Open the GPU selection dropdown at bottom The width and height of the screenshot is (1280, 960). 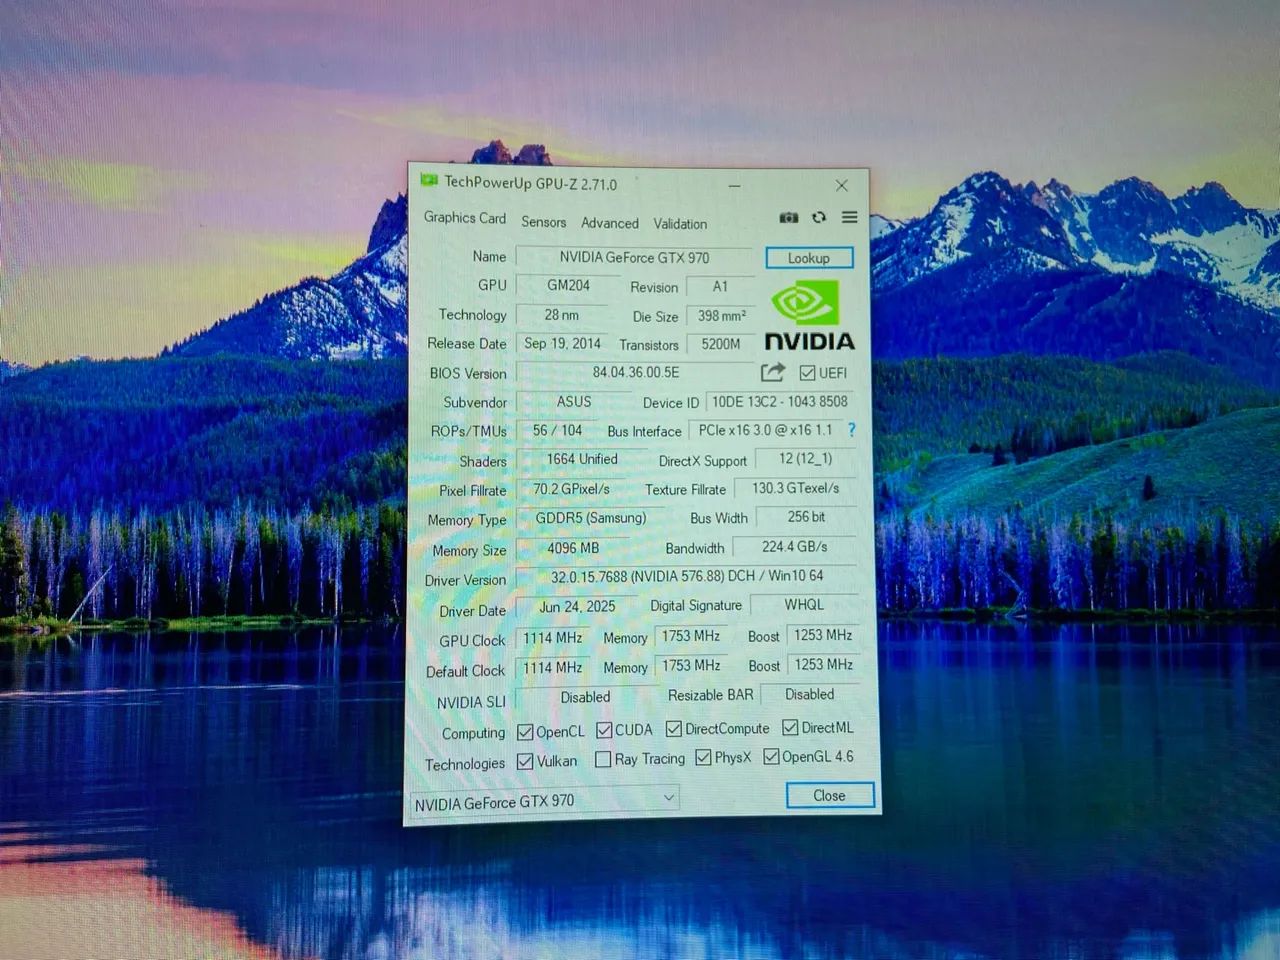tap(545, 800)
